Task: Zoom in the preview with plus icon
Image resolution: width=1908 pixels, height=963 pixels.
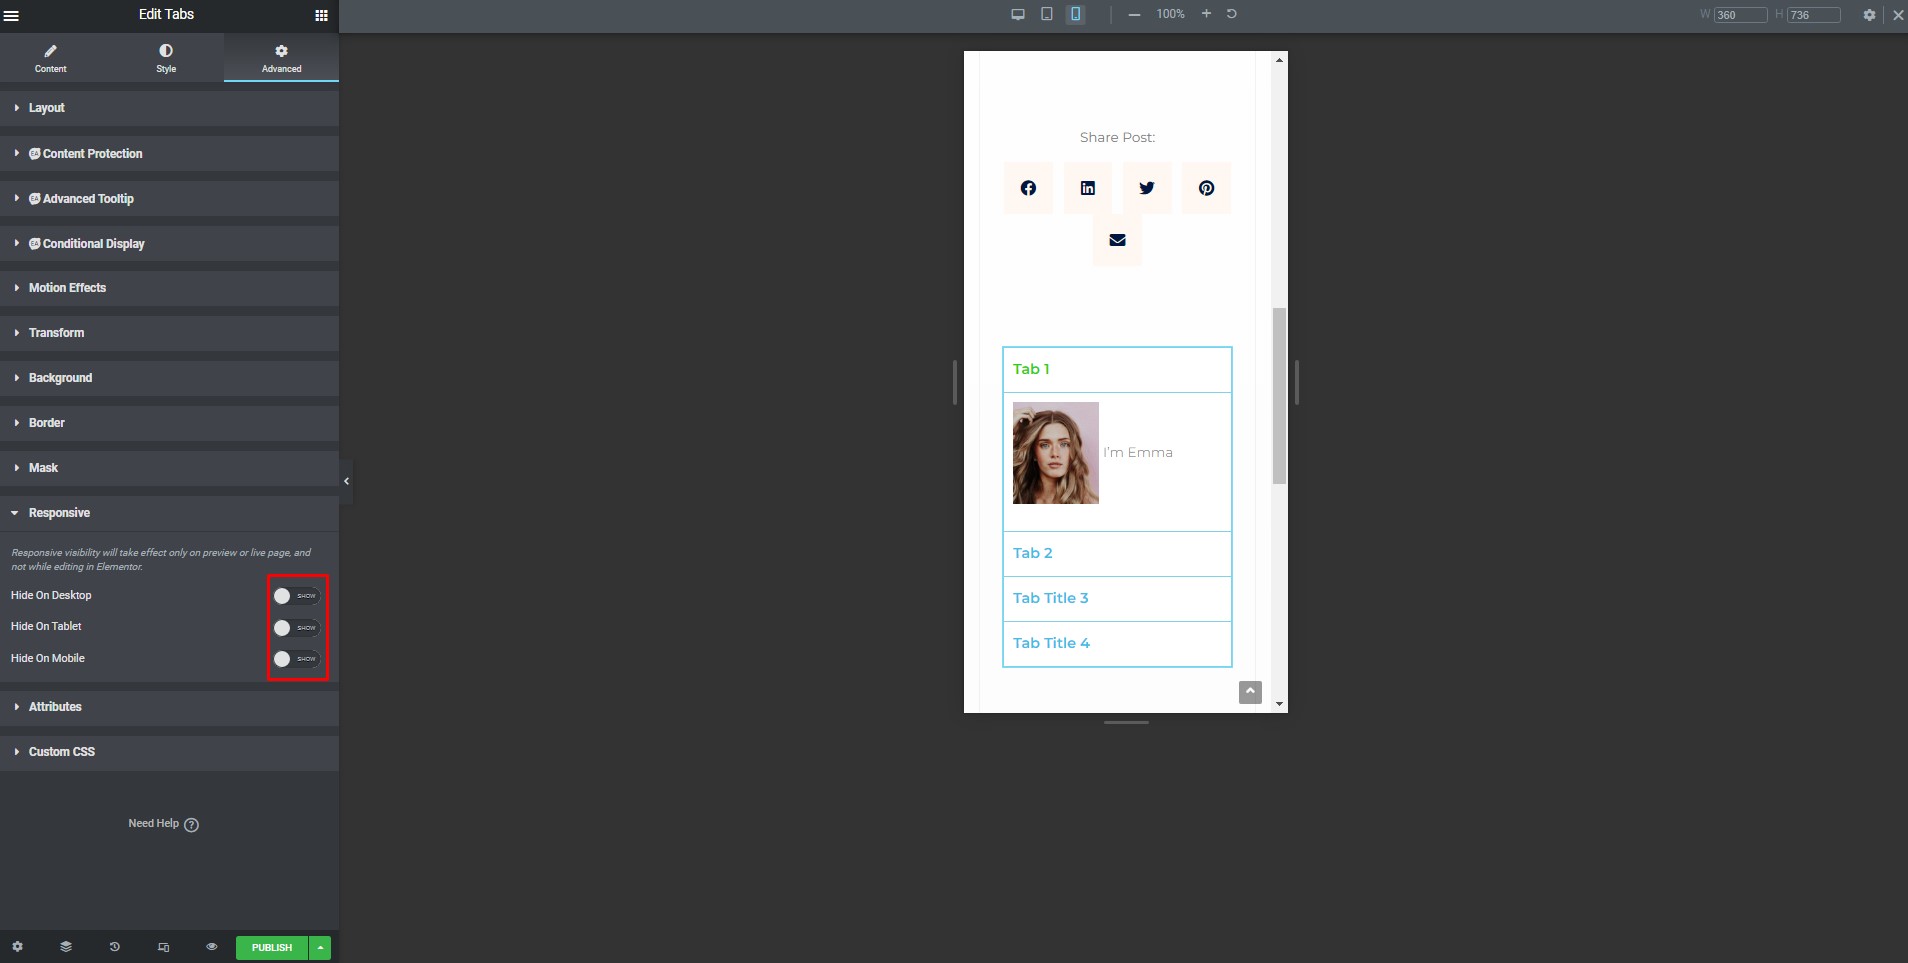Action: tap(1206, 14)
